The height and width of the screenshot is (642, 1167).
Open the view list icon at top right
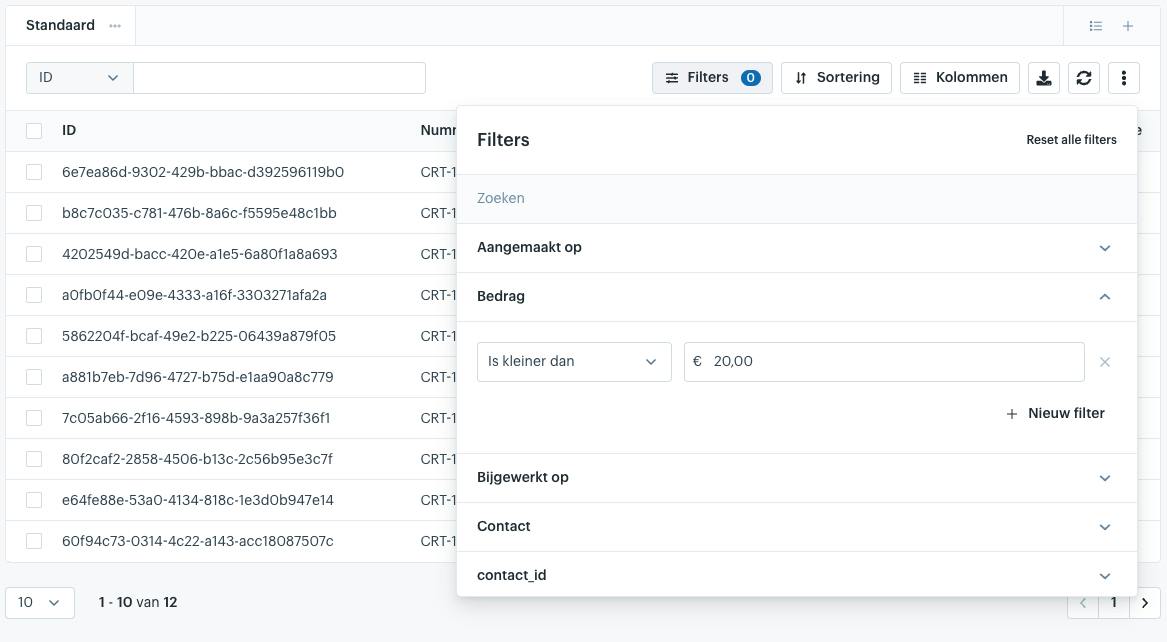pyautogui.click(x=1096, y=26)
